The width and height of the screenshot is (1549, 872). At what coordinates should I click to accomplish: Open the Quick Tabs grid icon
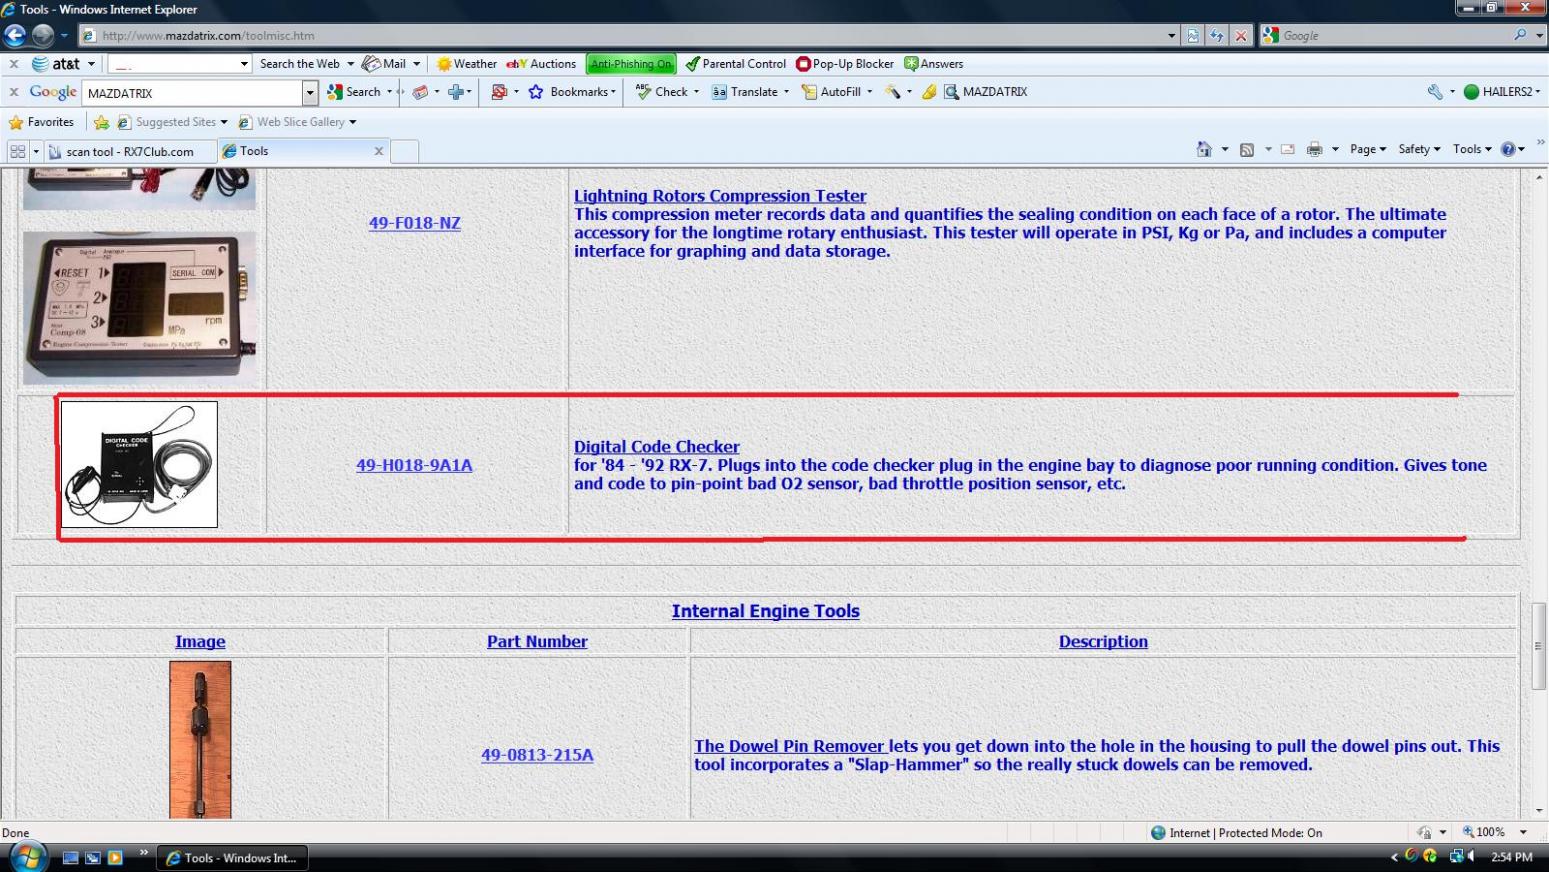[x=17, y=151]
